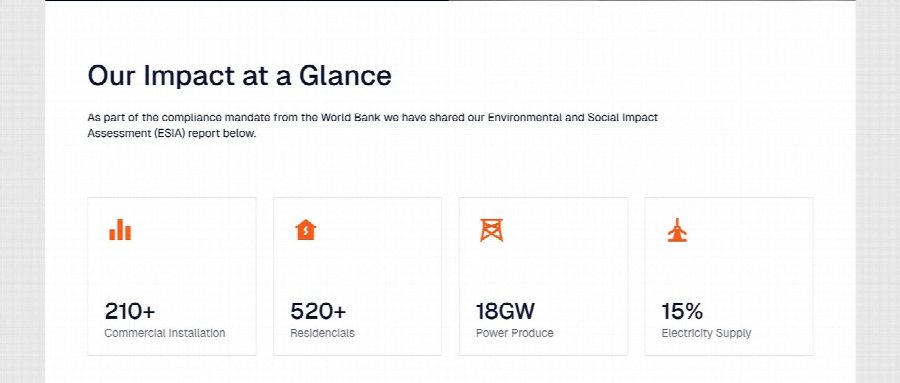Click the orange bar chart icon

(120, 230)
